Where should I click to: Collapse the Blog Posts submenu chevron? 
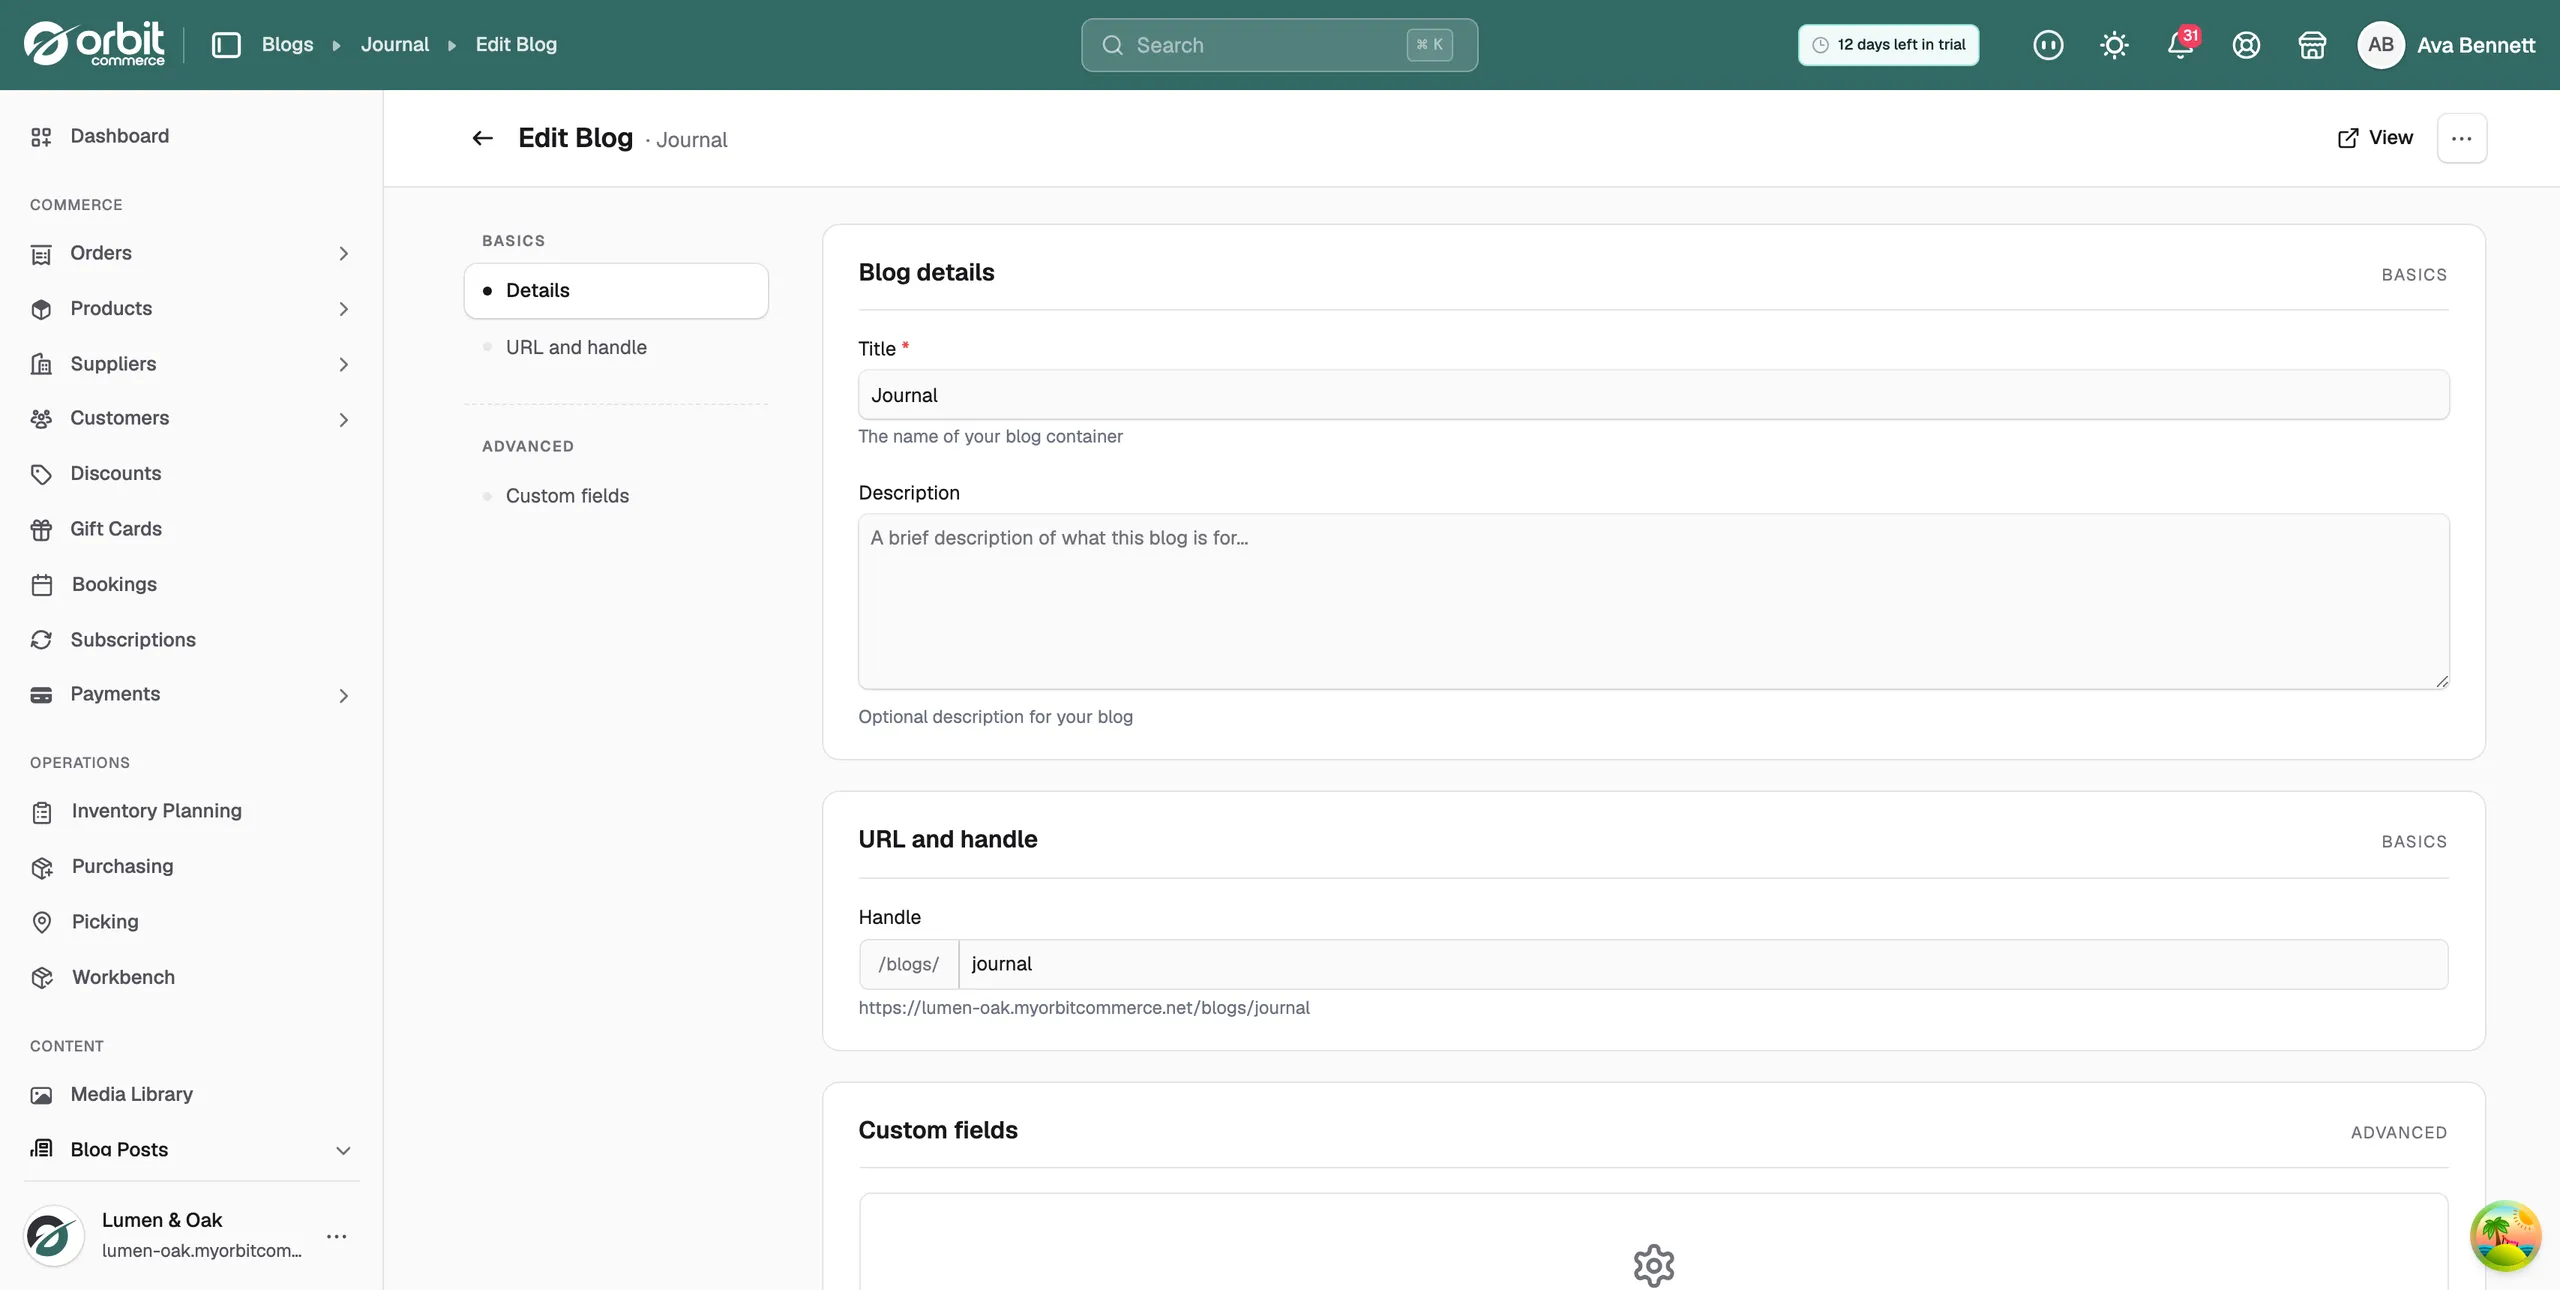(x=343, y=1150)
